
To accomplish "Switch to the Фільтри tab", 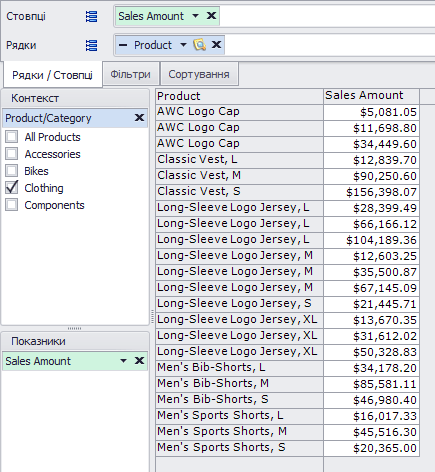I will tap(130, 74).
